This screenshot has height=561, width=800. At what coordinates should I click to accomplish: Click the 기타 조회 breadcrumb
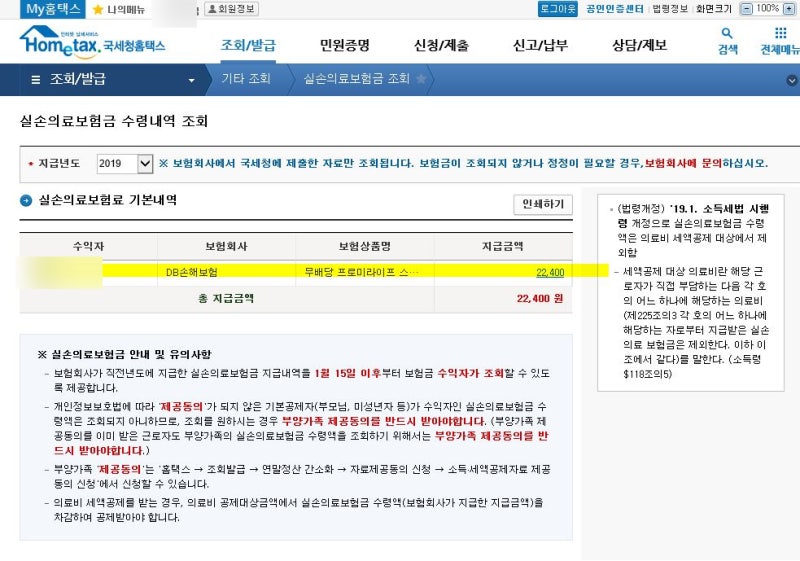pos(246,79)
